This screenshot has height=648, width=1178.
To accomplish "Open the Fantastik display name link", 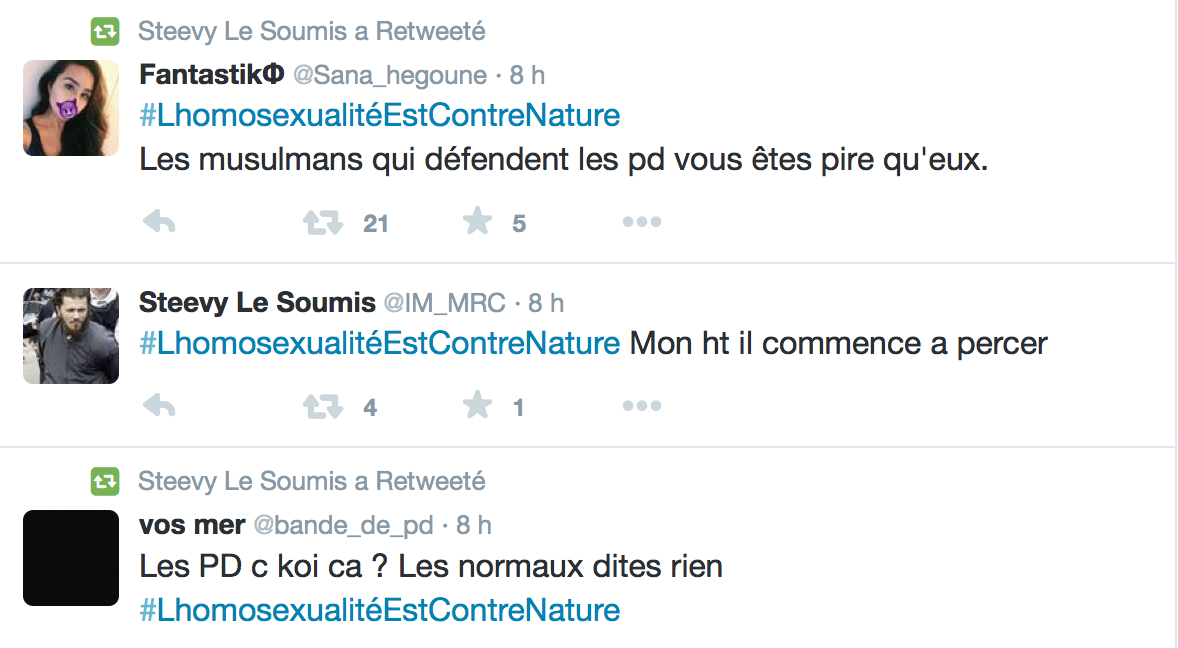I will point(212,75).
